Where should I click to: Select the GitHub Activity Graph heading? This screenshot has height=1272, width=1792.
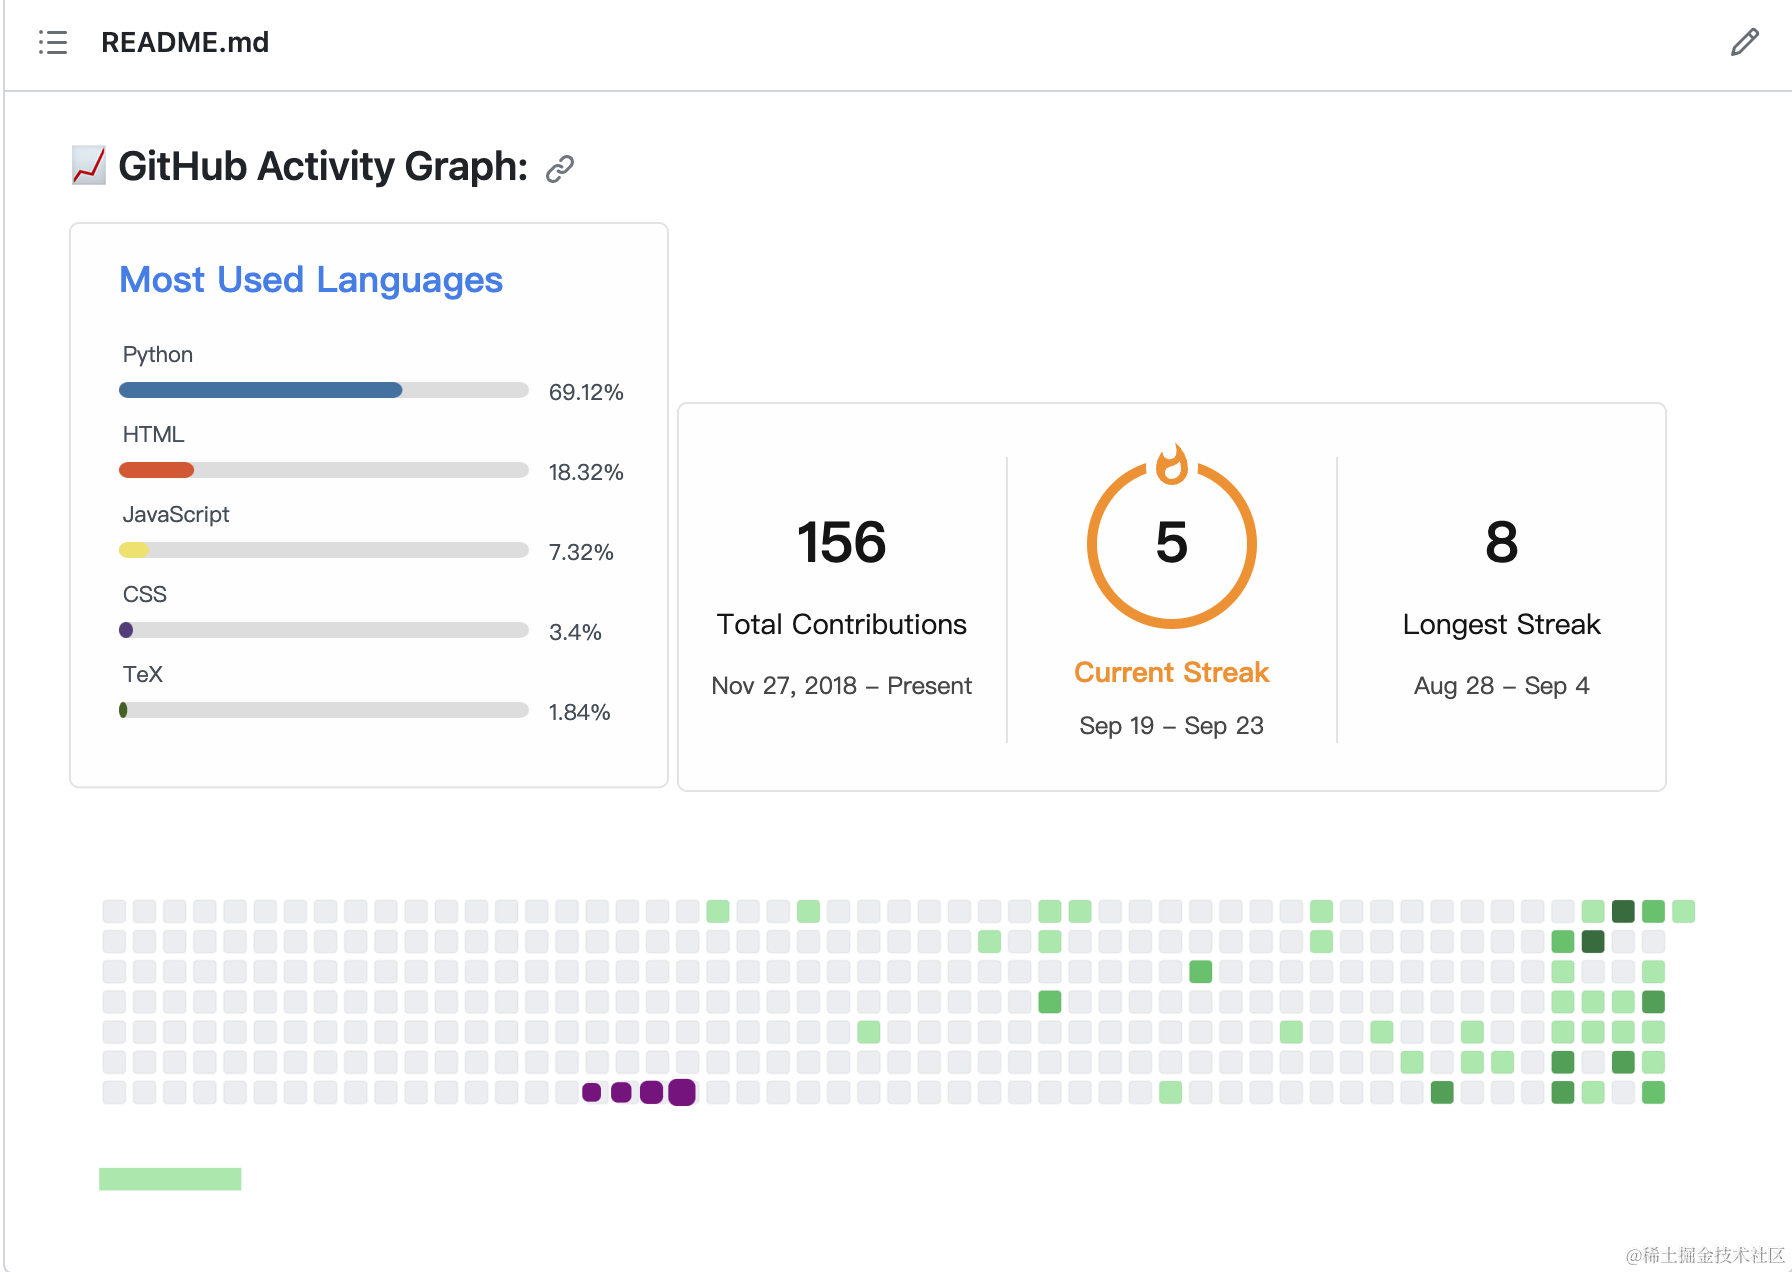click(x=323, y=166)
